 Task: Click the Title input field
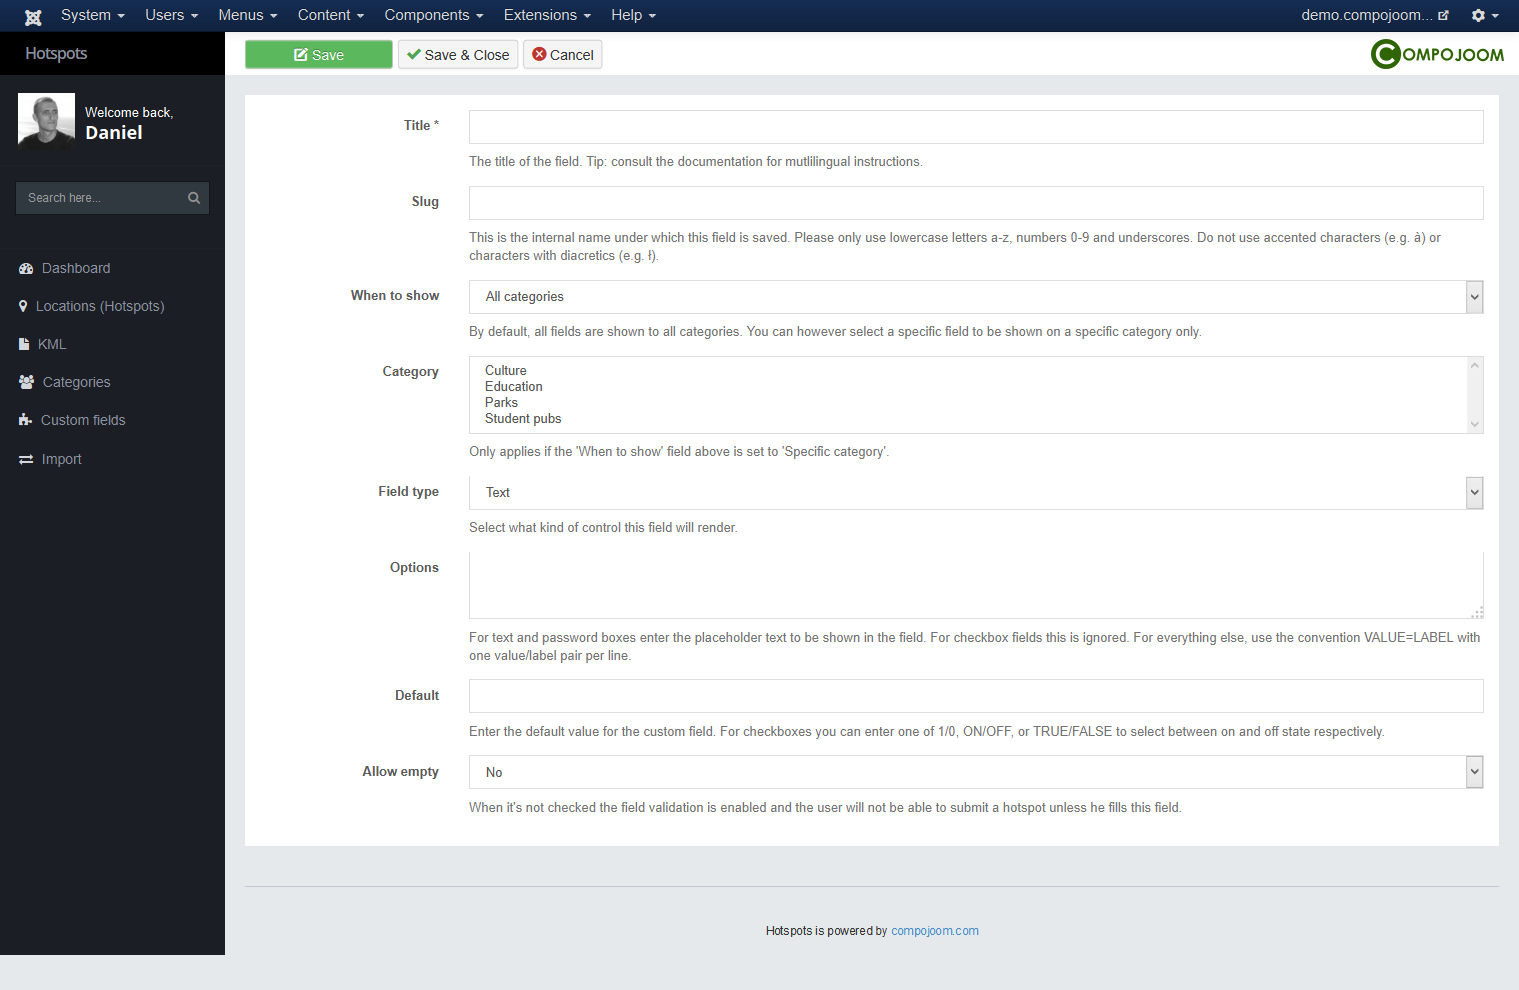976,127
